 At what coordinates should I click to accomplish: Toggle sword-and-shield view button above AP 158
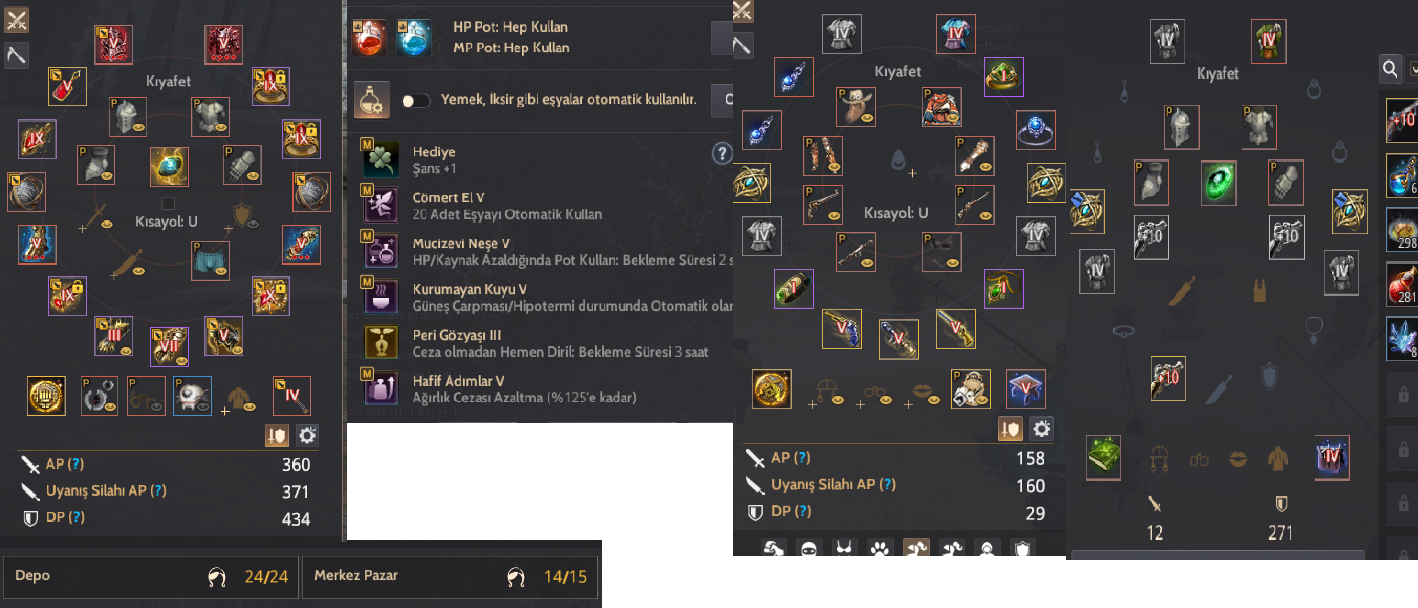click(1010, 429)
